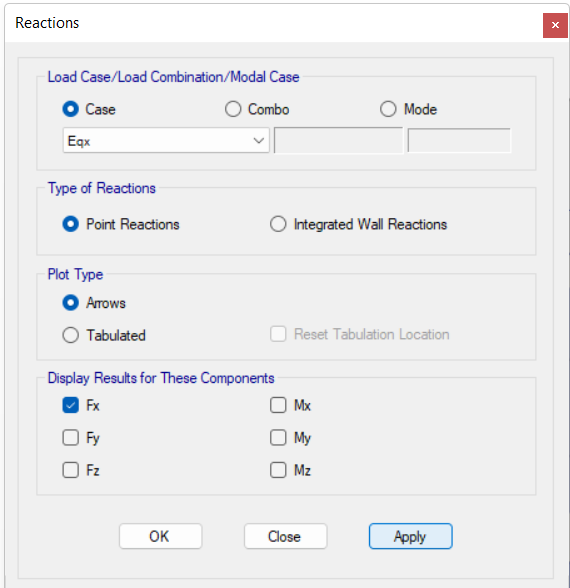This screenshot has height=588, width=570.
Task: Click the empty field next to Eqx dropdown
Action: pyautogui.click(x=339, y=140)
